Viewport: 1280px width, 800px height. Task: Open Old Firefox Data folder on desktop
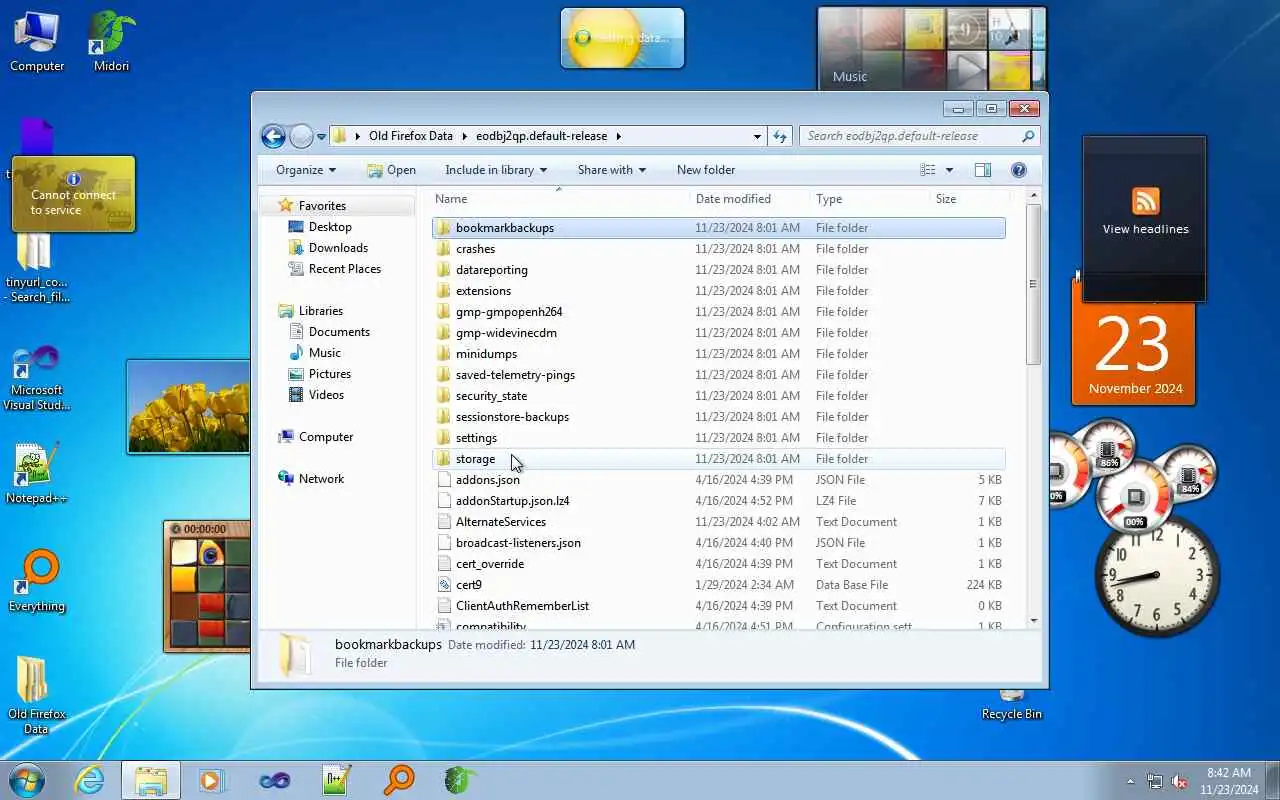[x=37, y=695]
